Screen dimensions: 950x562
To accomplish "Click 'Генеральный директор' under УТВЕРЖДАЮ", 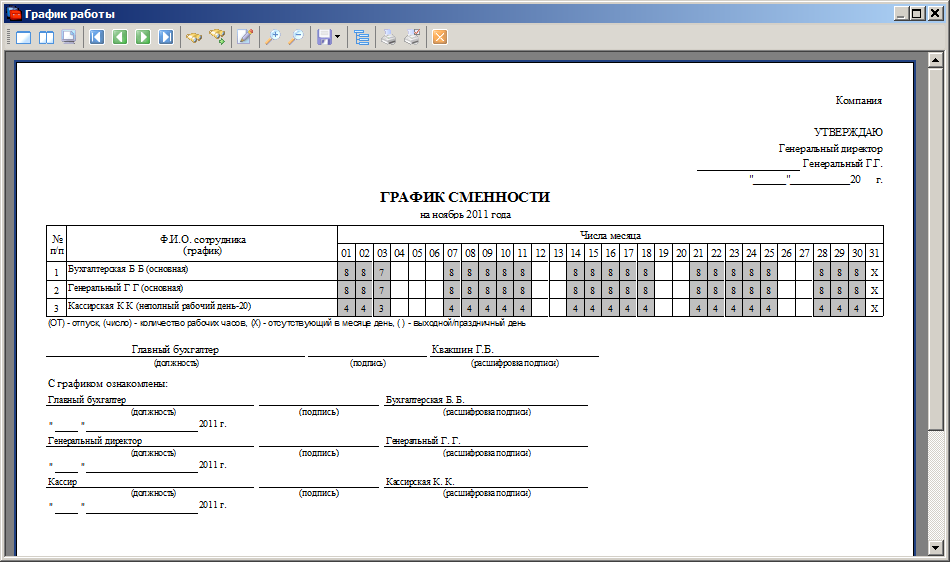I will (831, 148).
